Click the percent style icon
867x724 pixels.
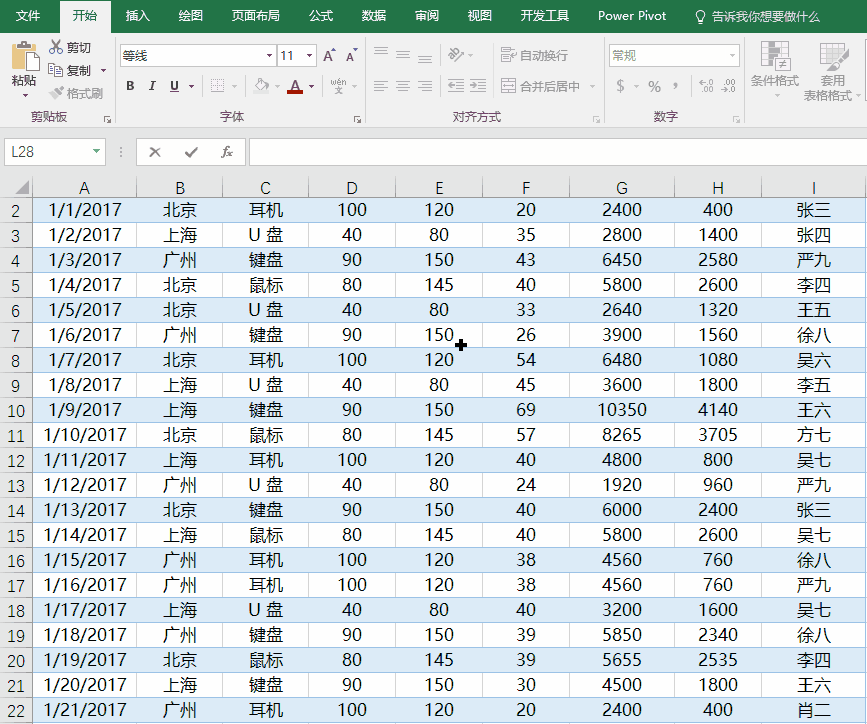[654, 86]
